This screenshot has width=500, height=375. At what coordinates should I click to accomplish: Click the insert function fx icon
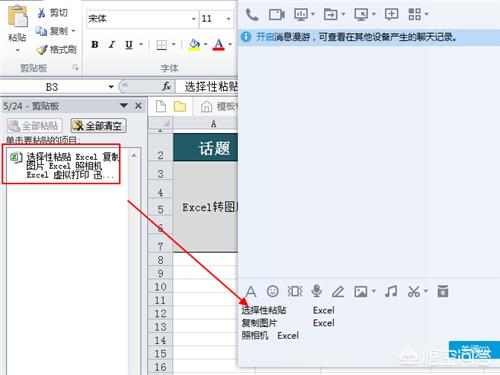coord(166,87)
